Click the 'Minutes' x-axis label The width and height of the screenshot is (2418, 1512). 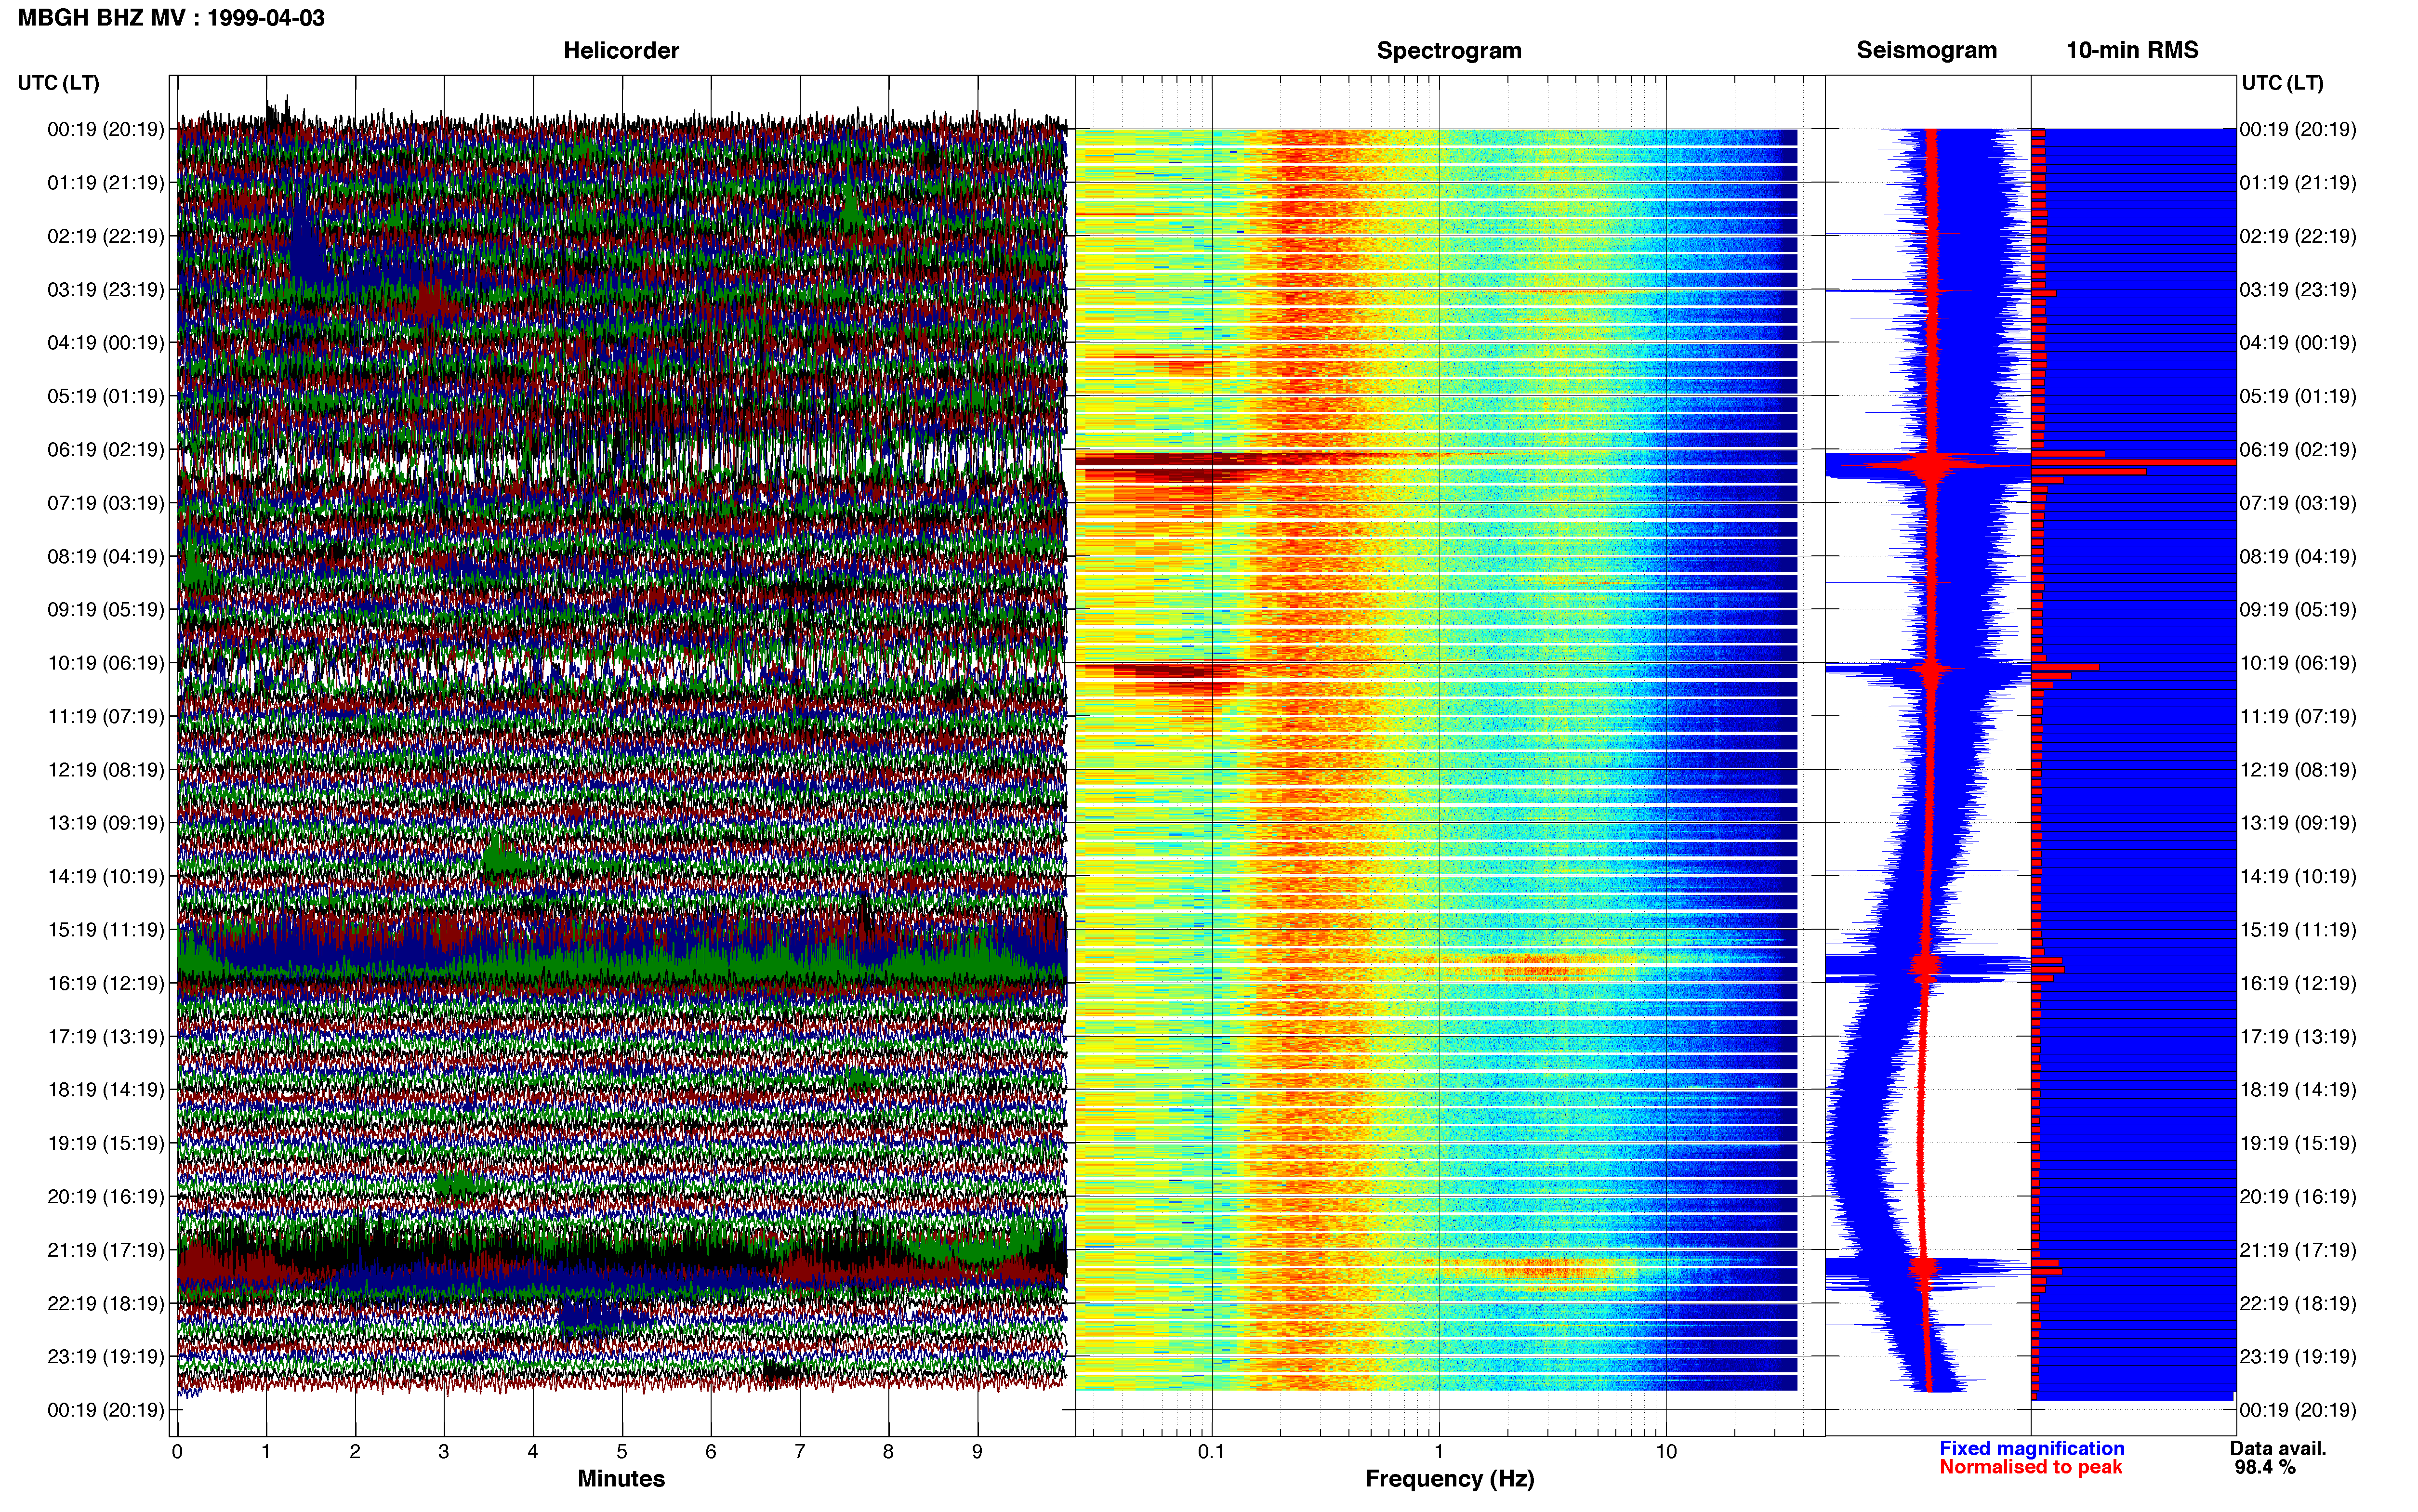[x=621, y=1479]
